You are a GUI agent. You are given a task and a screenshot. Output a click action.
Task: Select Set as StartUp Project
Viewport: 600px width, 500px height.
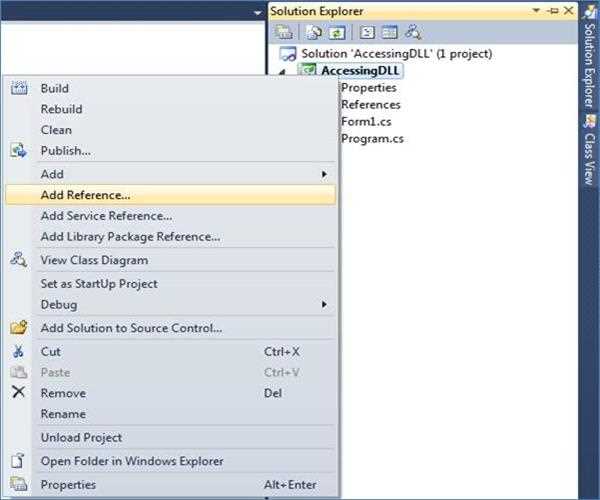(x=99, y=283)
